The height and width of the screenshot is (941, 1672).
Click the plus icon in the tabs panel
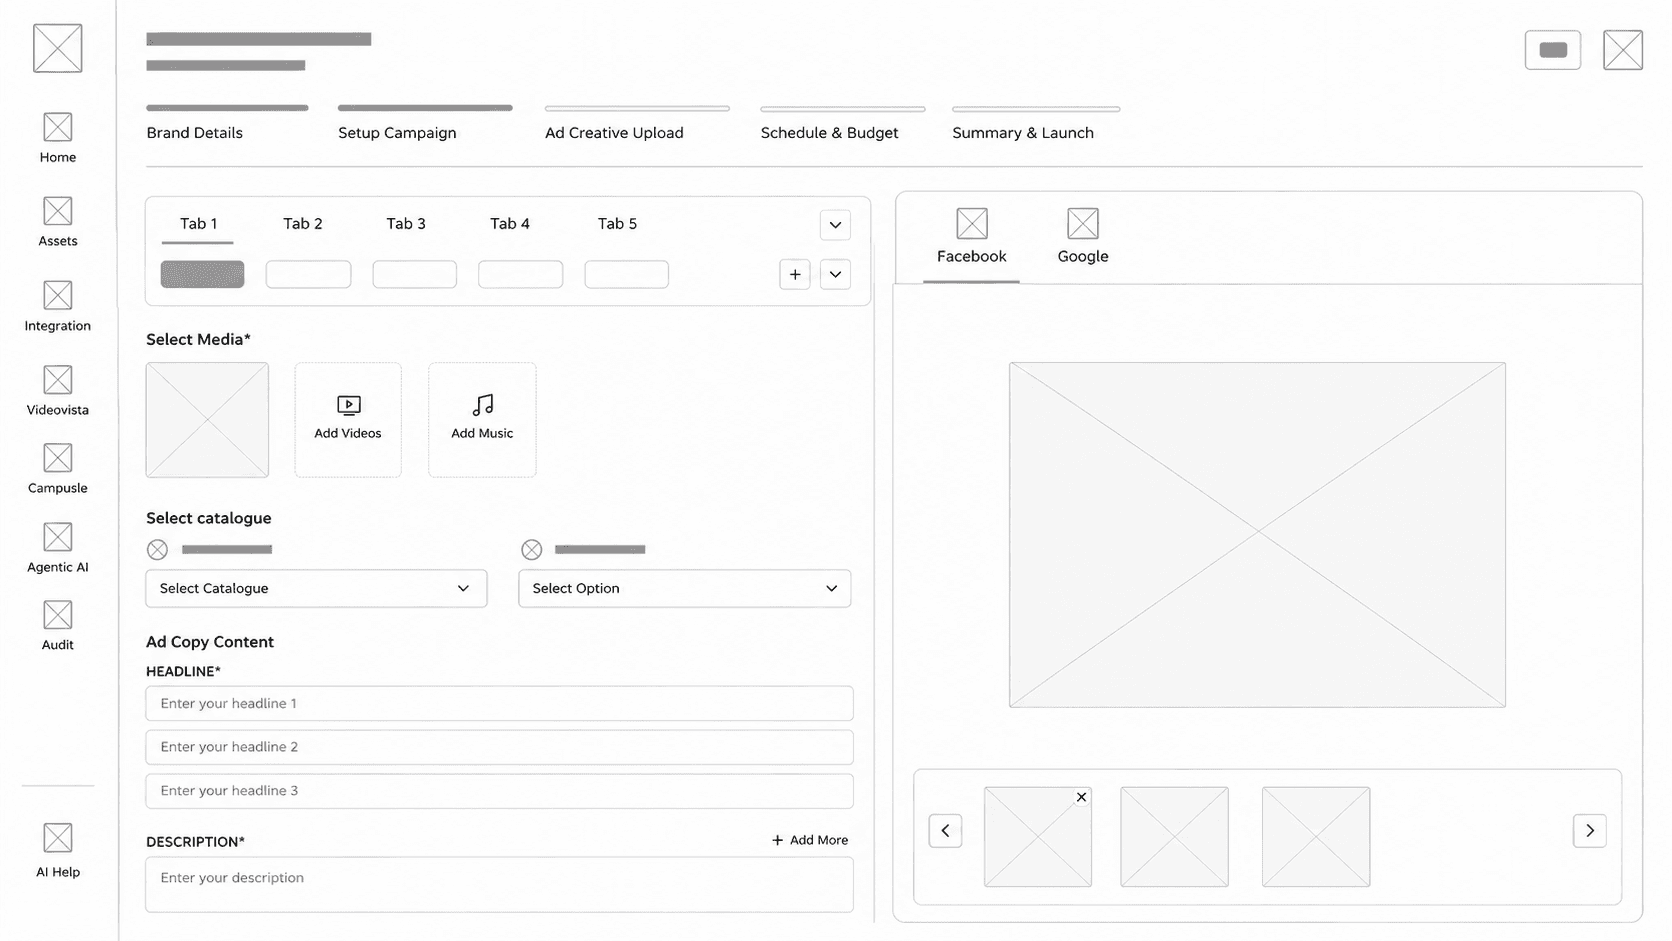coord(795,274)
